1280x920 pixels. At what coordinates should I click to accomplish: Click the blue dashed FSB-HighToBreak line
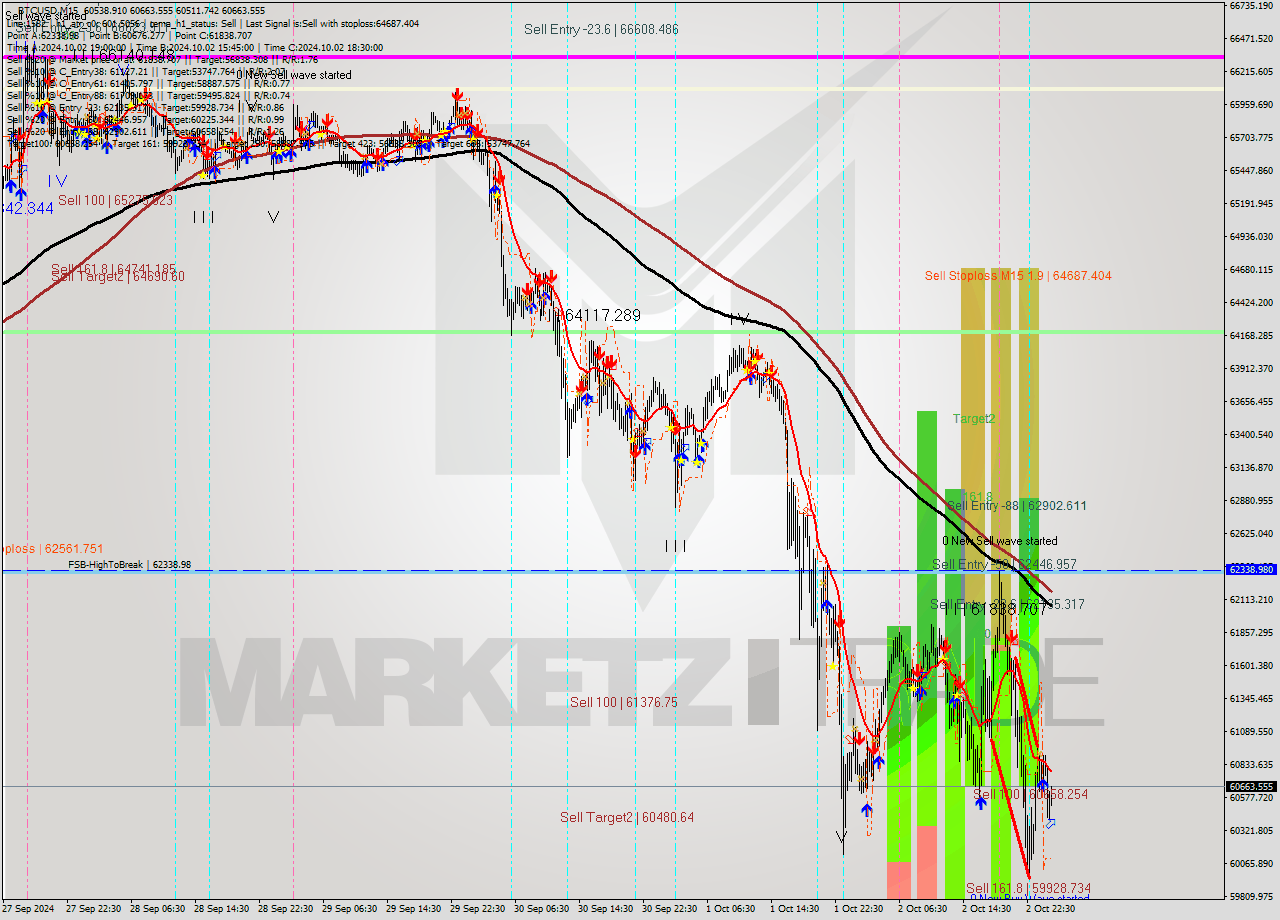click(612, 571)
